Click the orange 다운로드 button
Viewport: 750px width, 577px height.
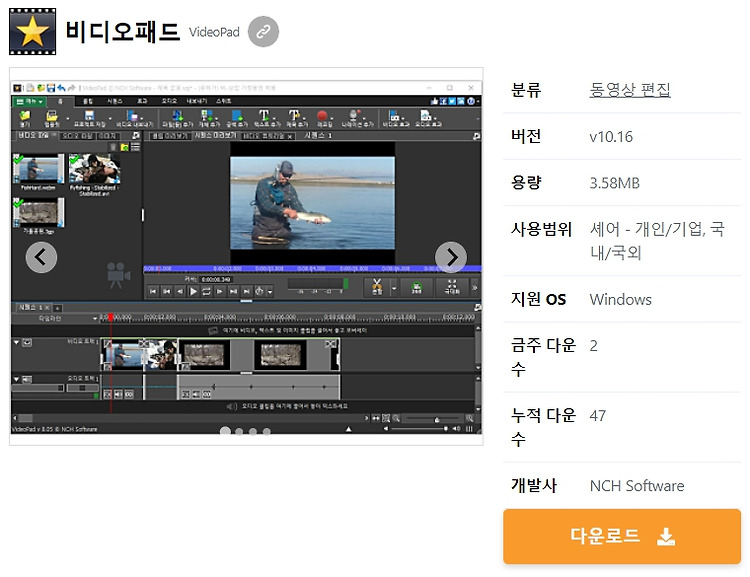coord(621,536)
